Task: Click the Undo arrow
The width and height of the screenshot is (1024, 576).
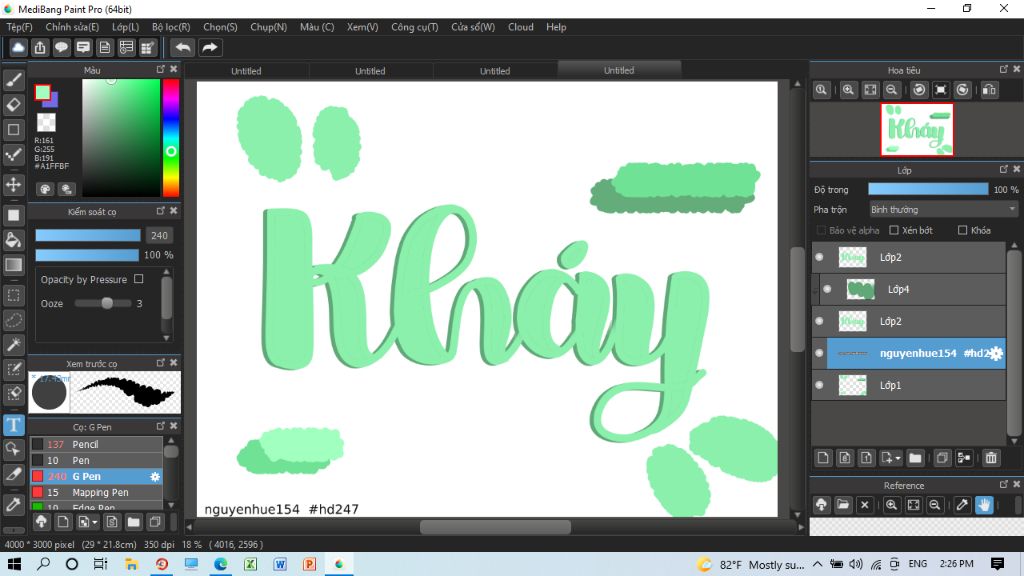Action: (x=183, y=48)
